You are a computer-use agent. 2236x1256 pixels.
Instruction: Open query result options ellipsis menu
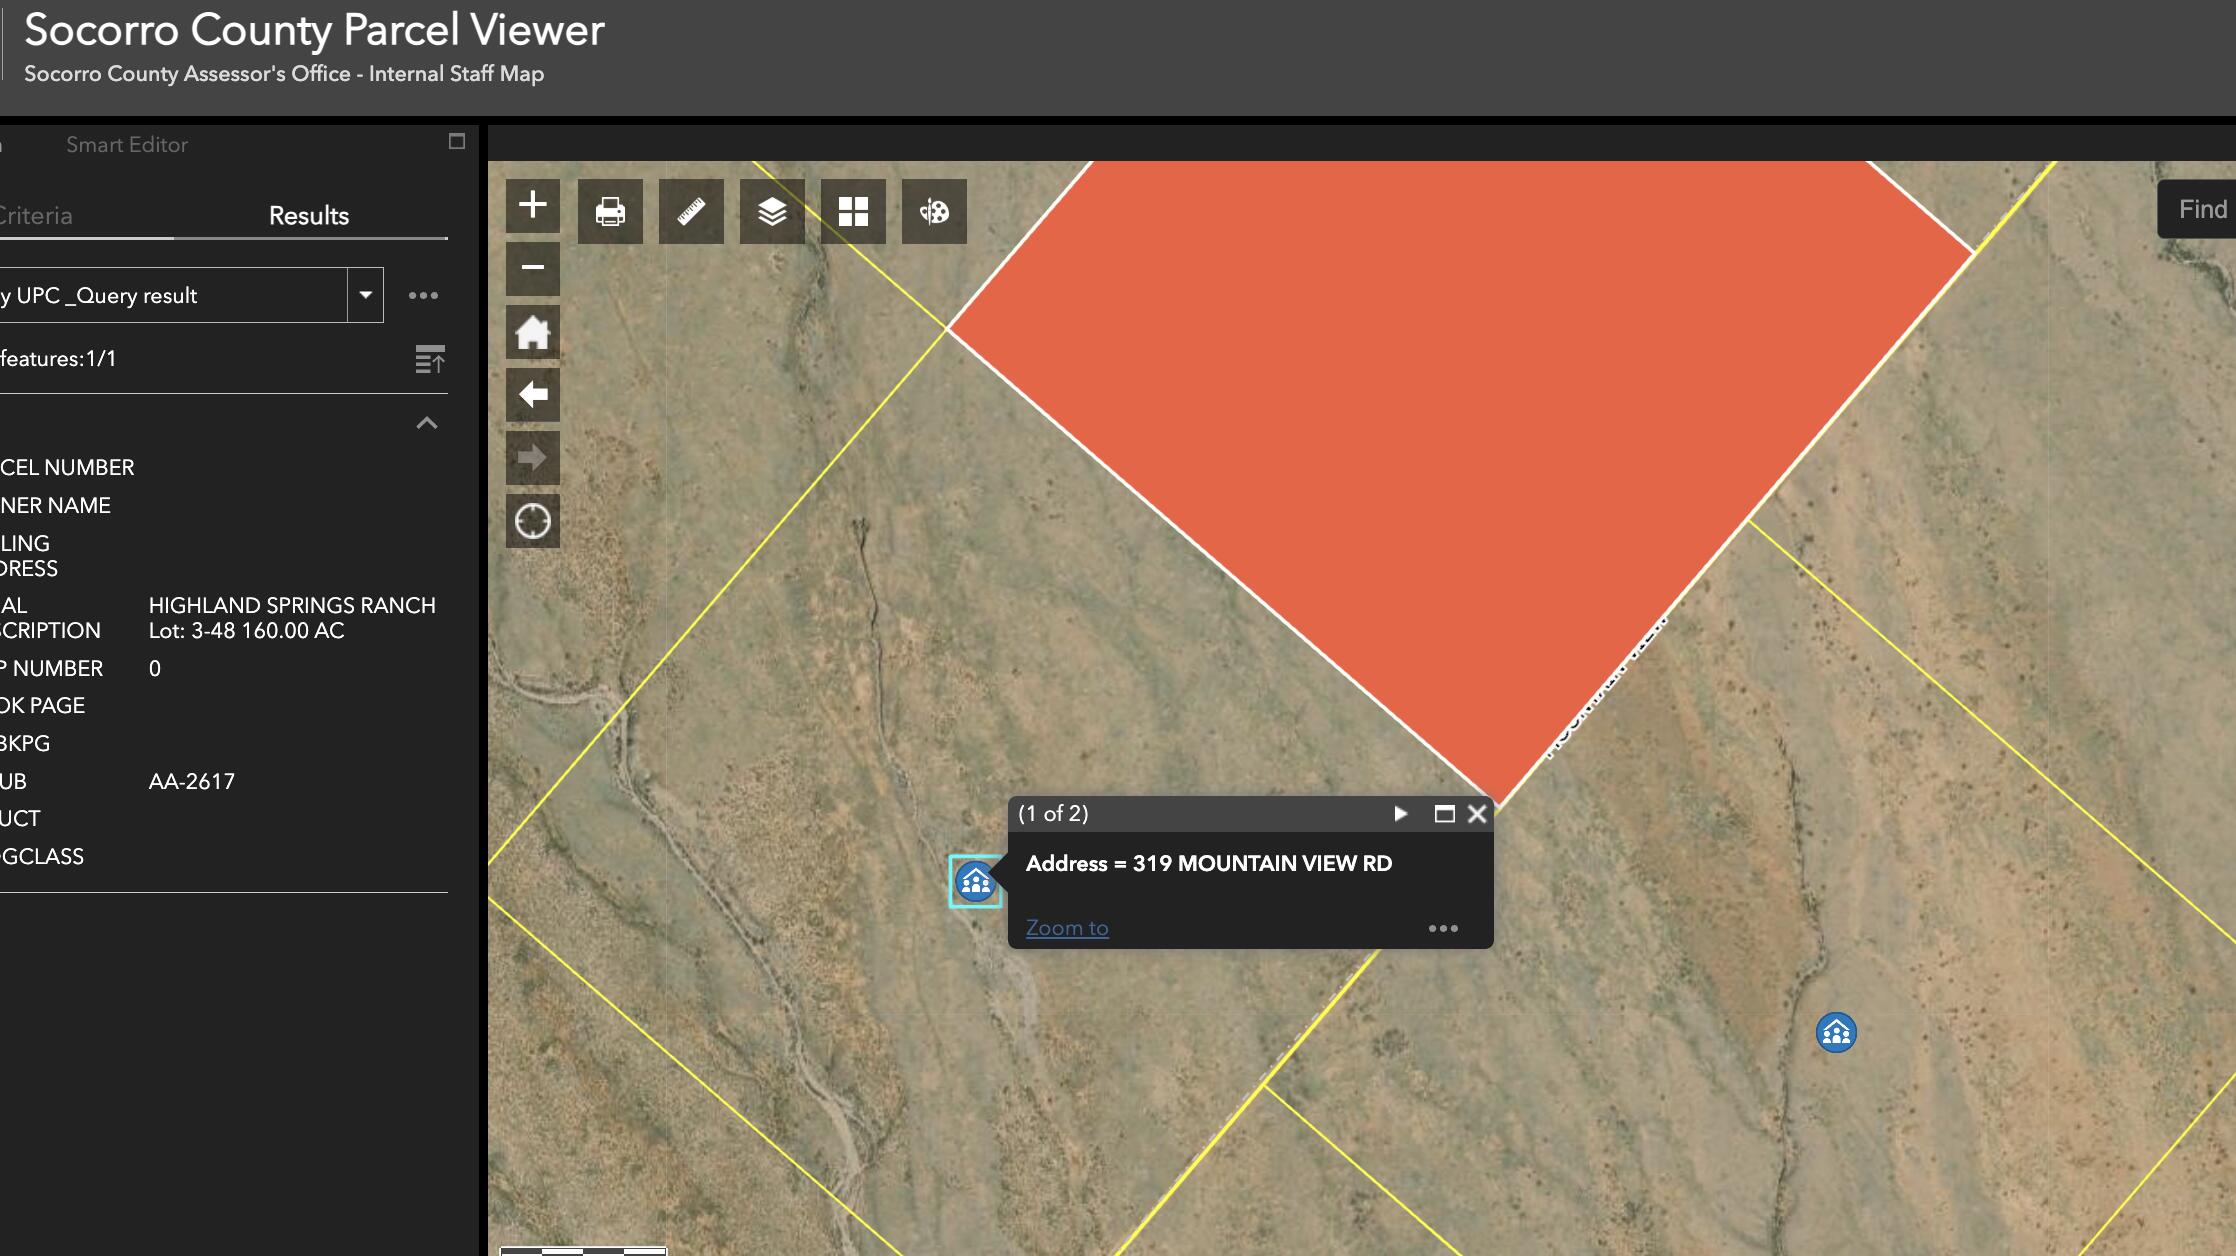[423, 295]
